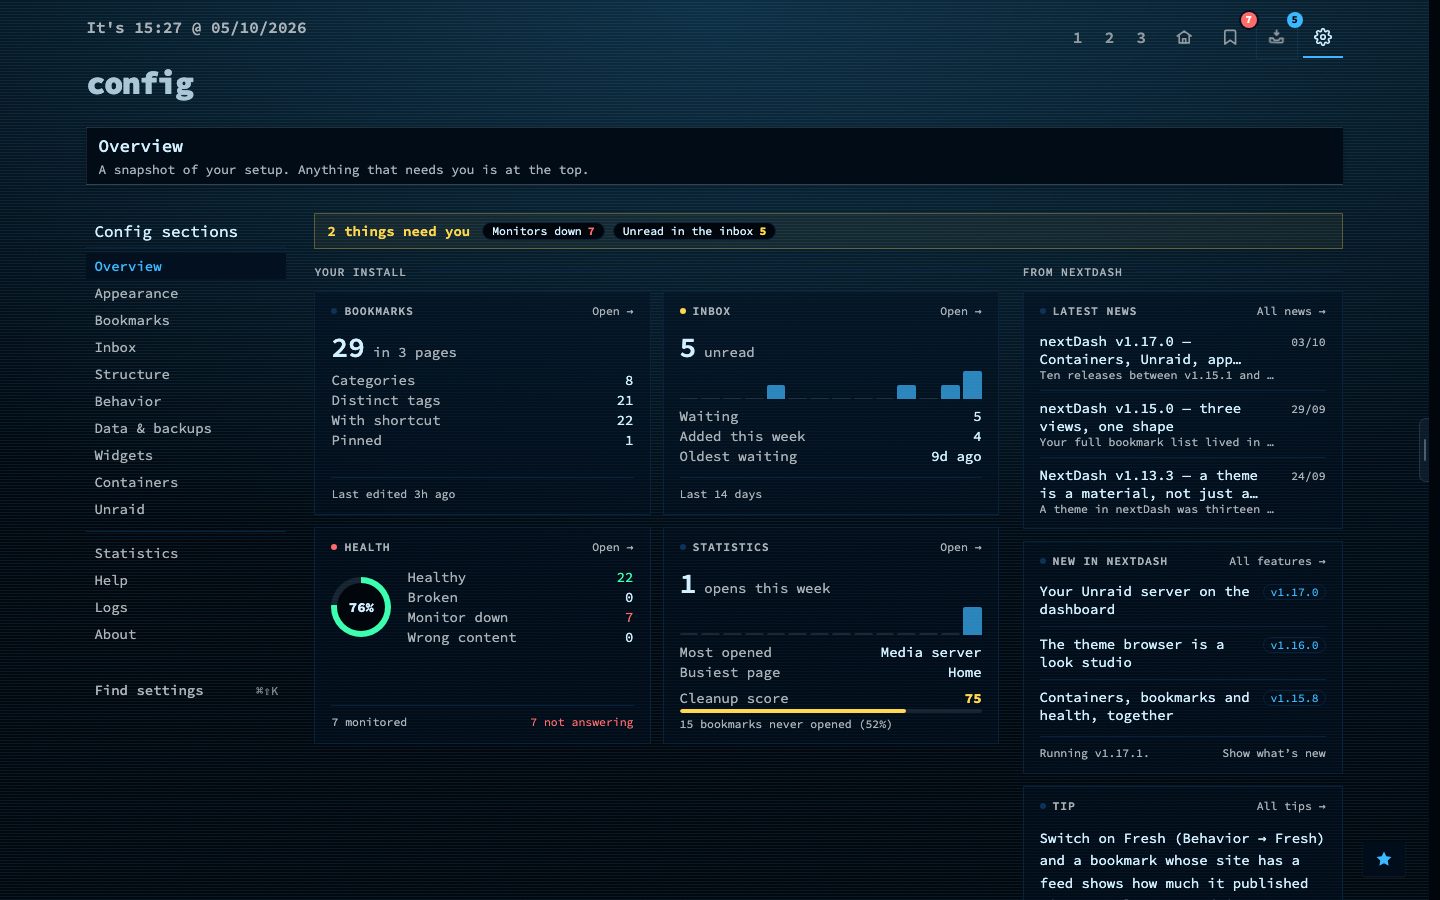Open the Health card link

tap(612, 547)
